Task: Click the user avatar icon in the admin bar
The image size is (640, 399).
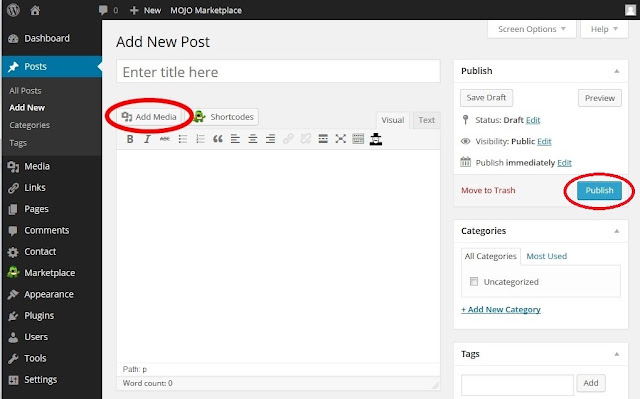Action: (x=631, y=10)
